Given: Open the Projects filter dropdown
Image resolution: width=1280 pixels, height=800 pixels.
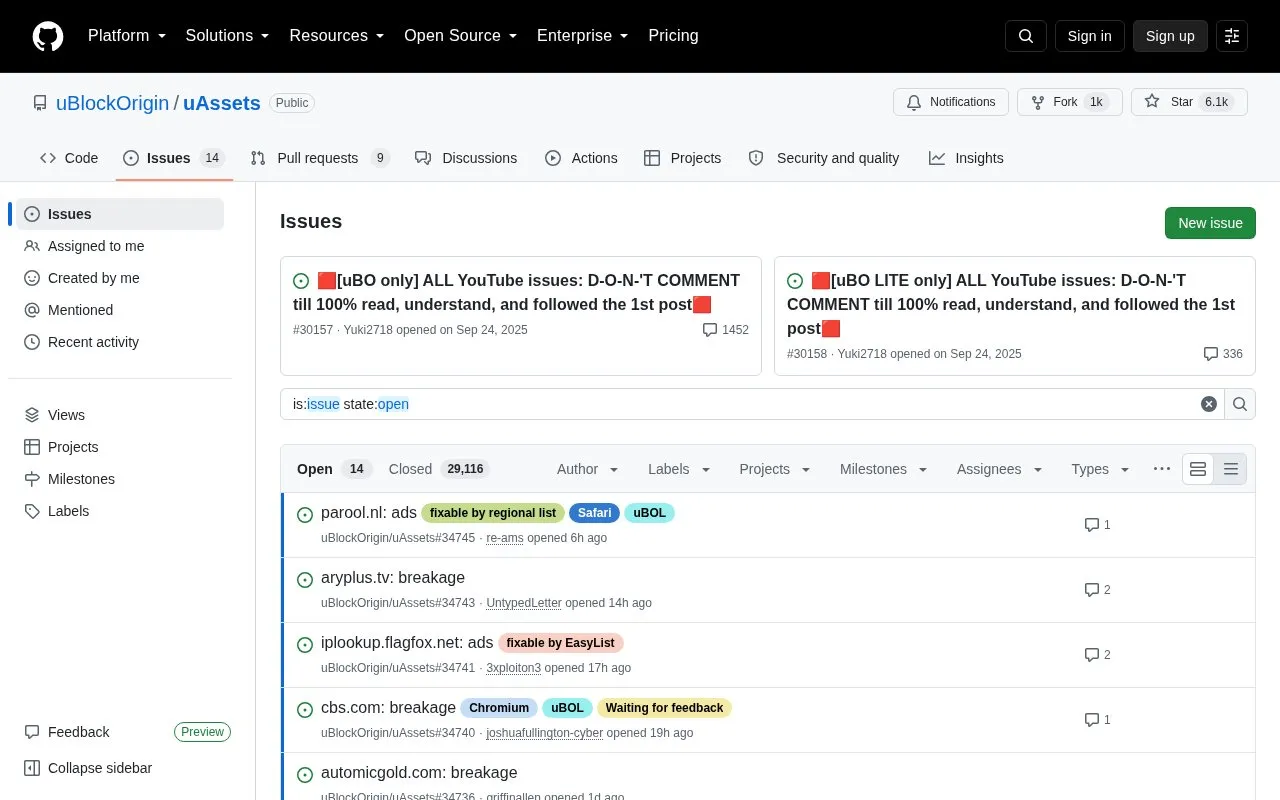Looking at the screenshot, I should tap(775, 469).
